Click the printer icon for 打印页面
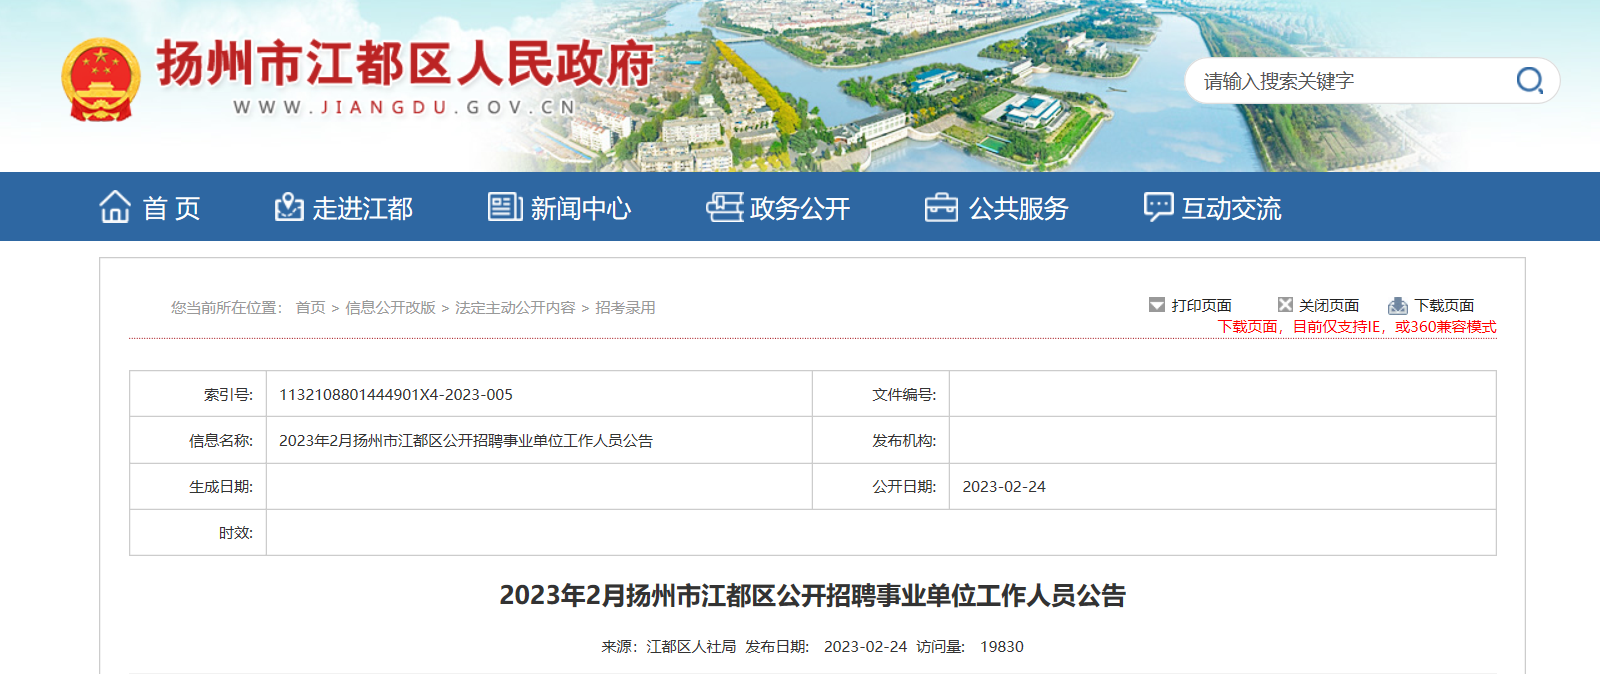The width and height of the screenshot is (1600, 674). [1157, 305]
